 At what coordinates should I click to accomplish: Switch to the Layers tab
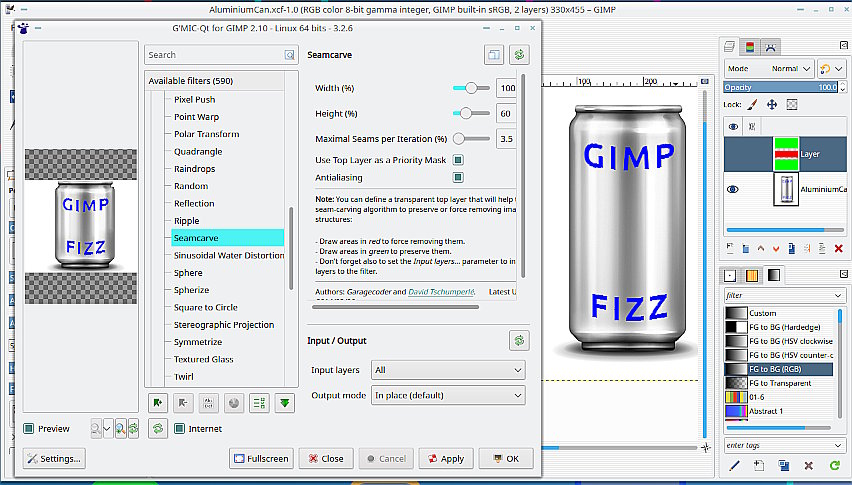point(730,47)
